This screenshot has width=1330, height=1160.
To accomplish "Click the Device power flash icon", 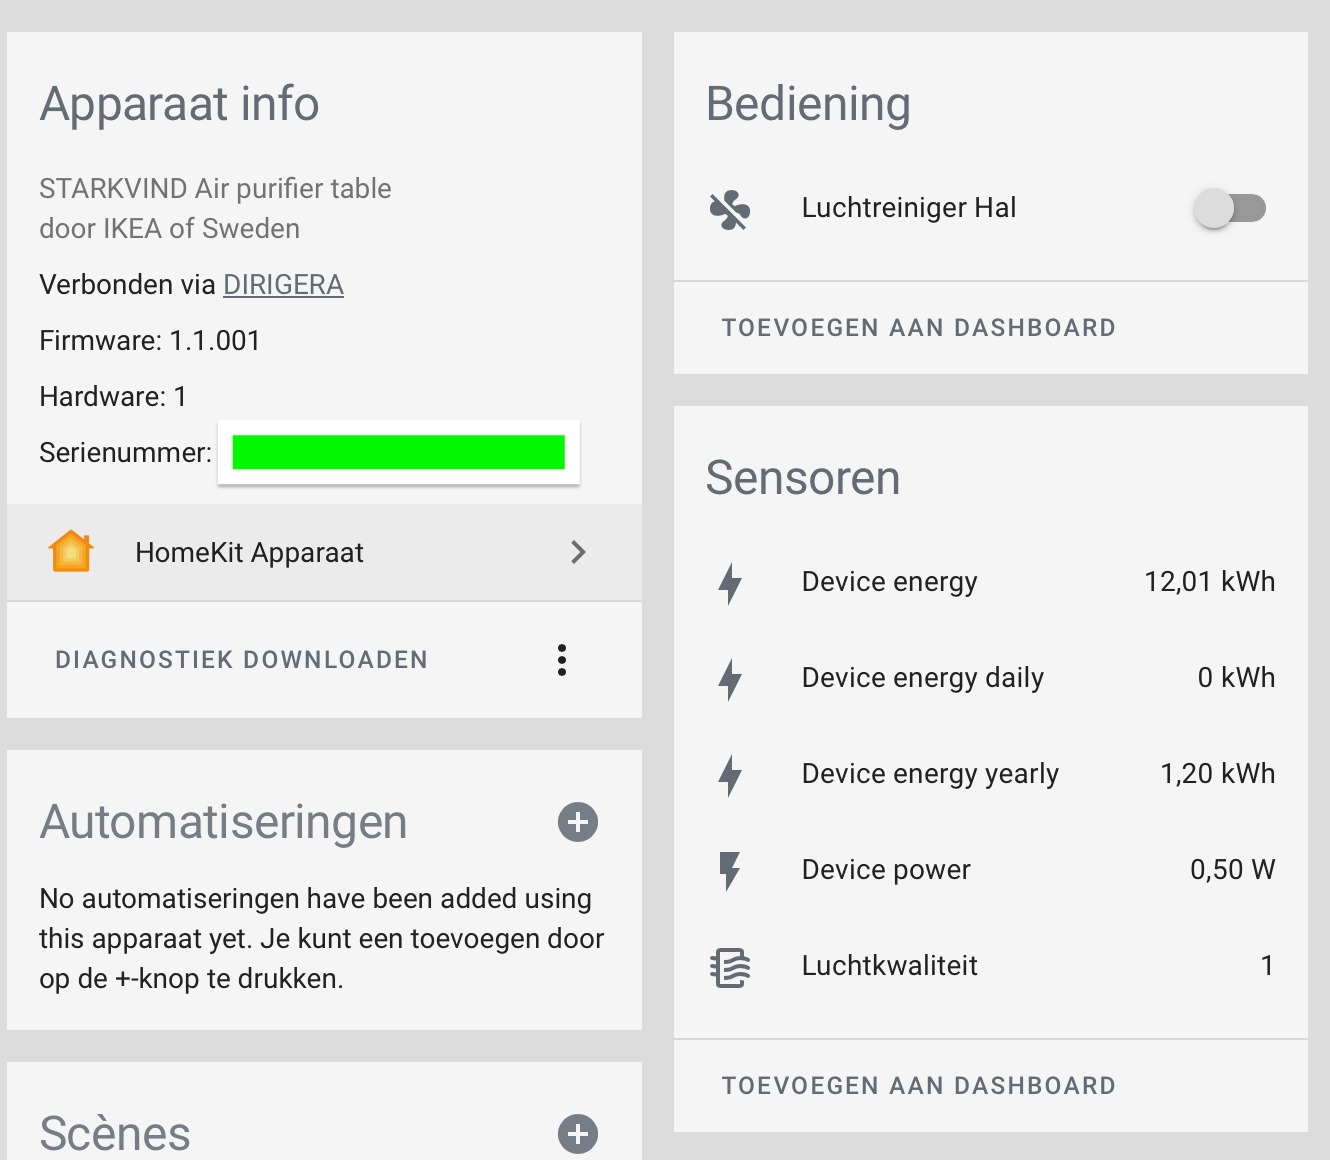I will 730,871.
